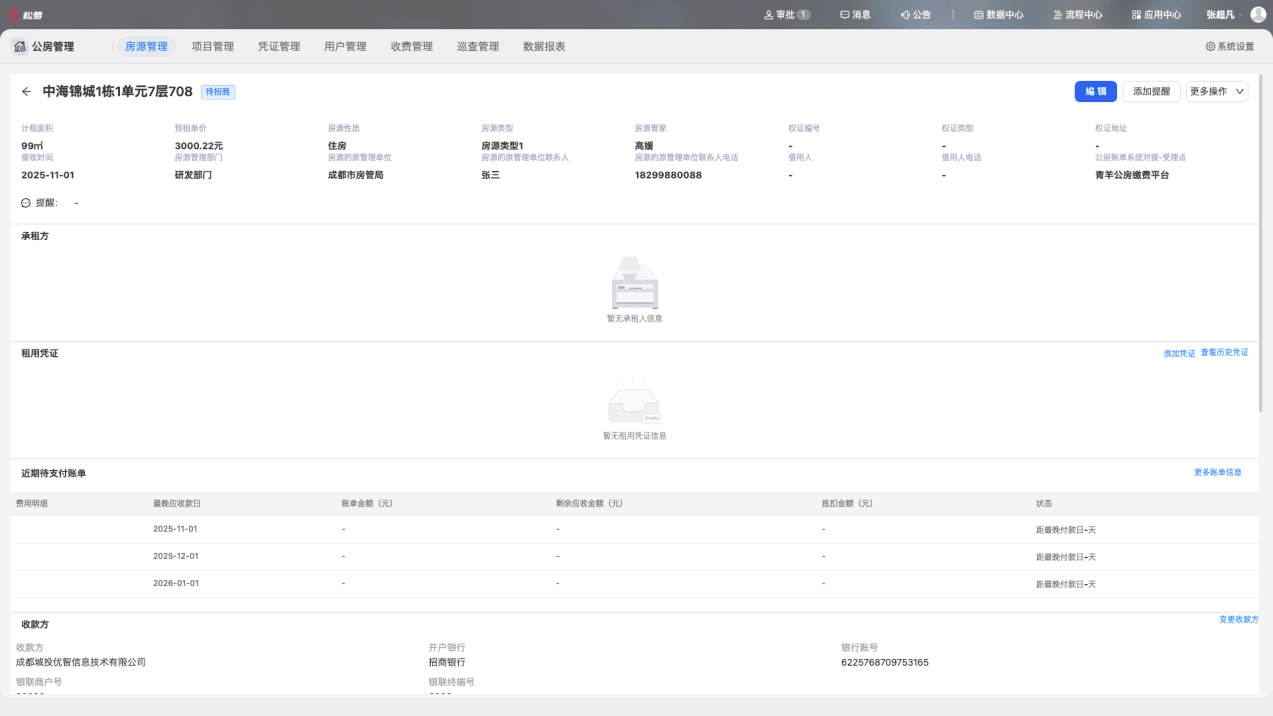This screenshot has height=716, width=1273.
Task: Click the 成都市房管局 value
Action: [x=356, y=175]
